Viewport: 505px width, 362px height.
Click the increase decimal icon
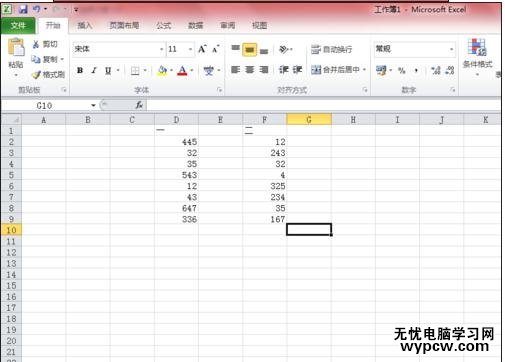tap(436, 70)
